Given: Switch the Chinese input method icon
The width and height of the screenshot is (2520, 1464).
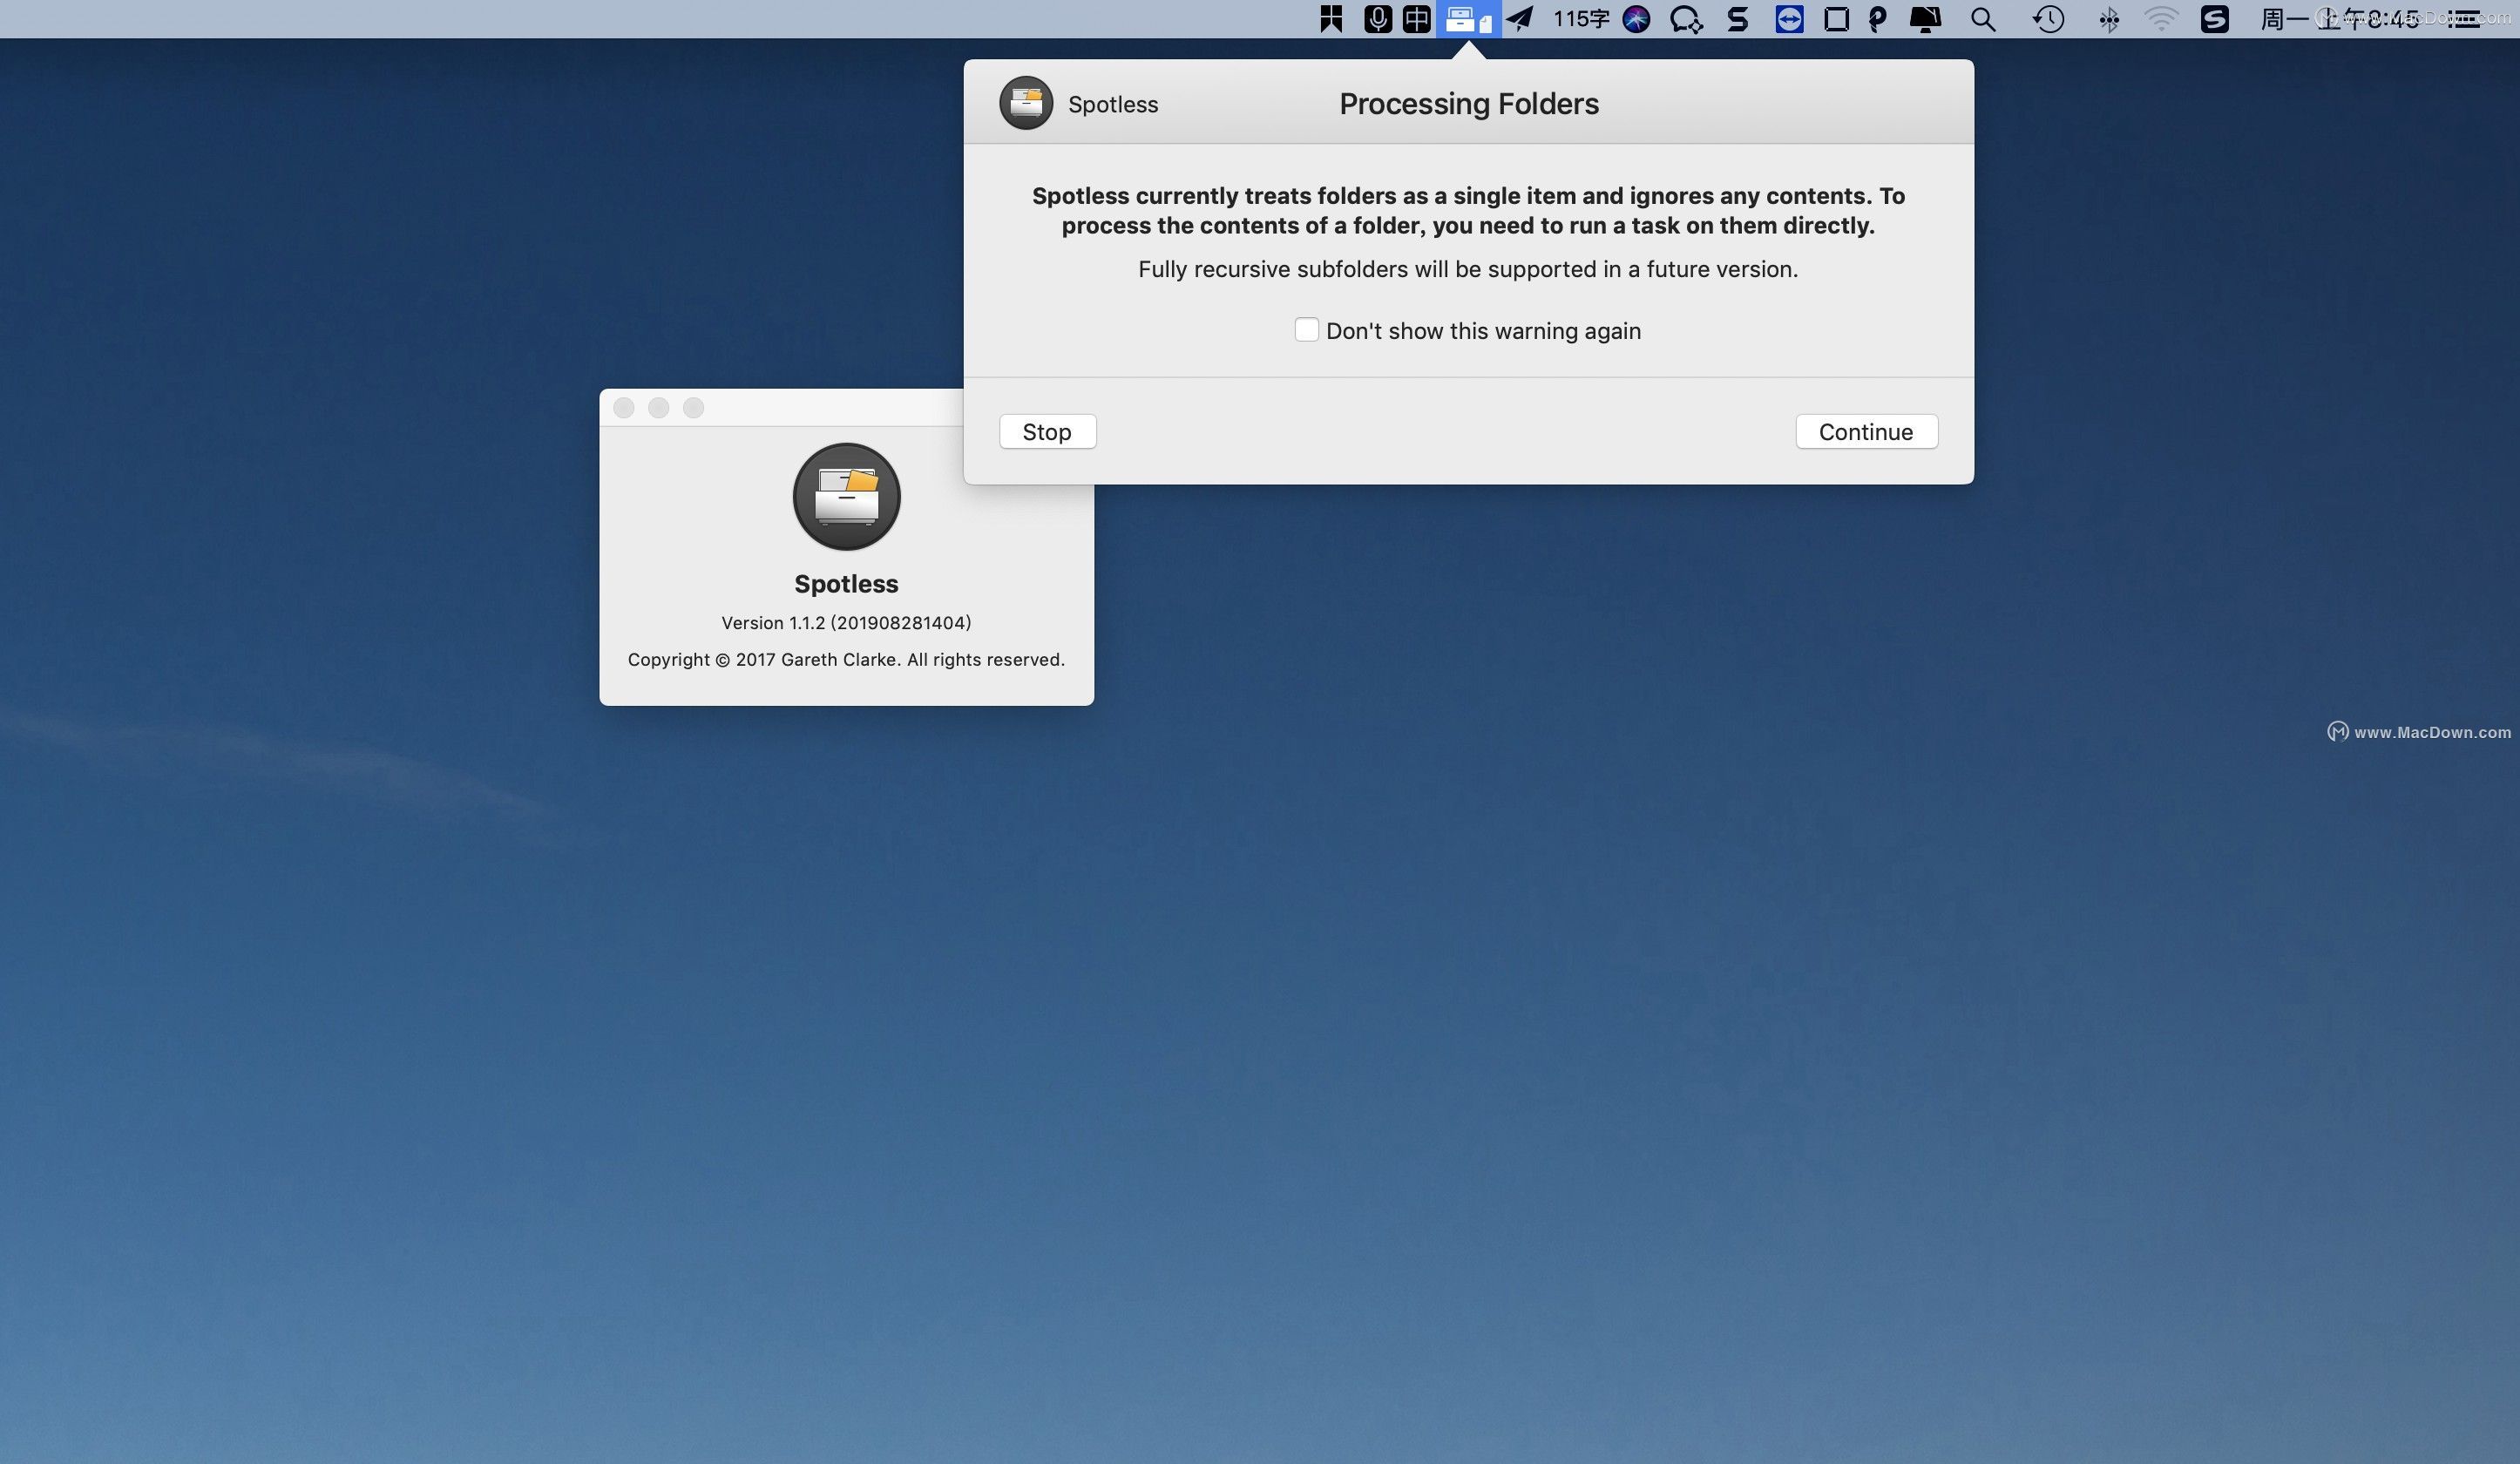Looking at the screenshot, I should pos(1416,19).
